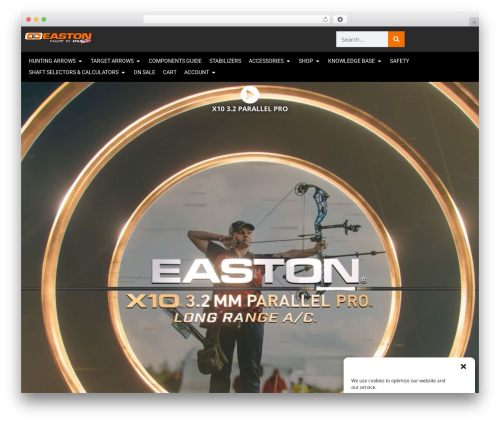Click the orange search magnifier button
This screenshot has width=500, height=423.
[396, 39]
